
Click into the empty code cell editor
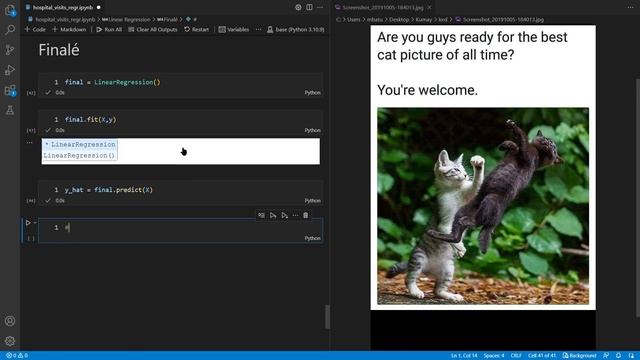point(180,227)
